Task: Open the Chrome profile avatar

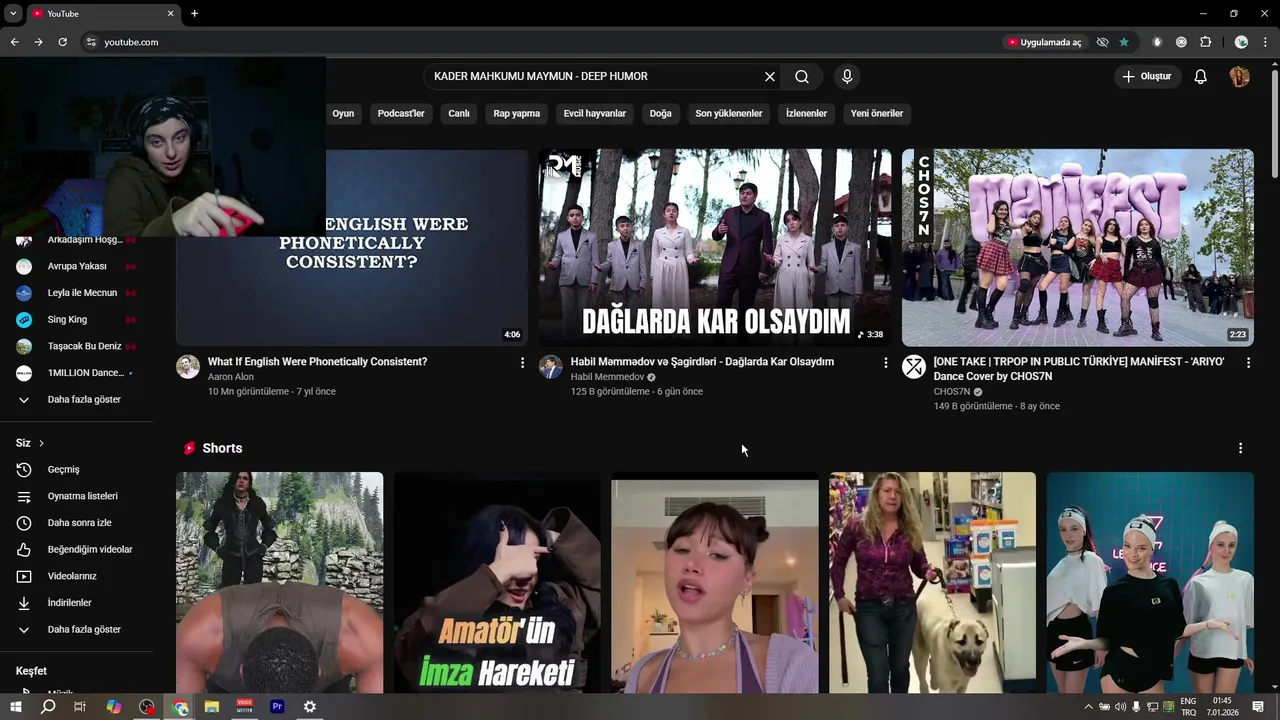Action: pyautogui.click(x=1241, y=42)
